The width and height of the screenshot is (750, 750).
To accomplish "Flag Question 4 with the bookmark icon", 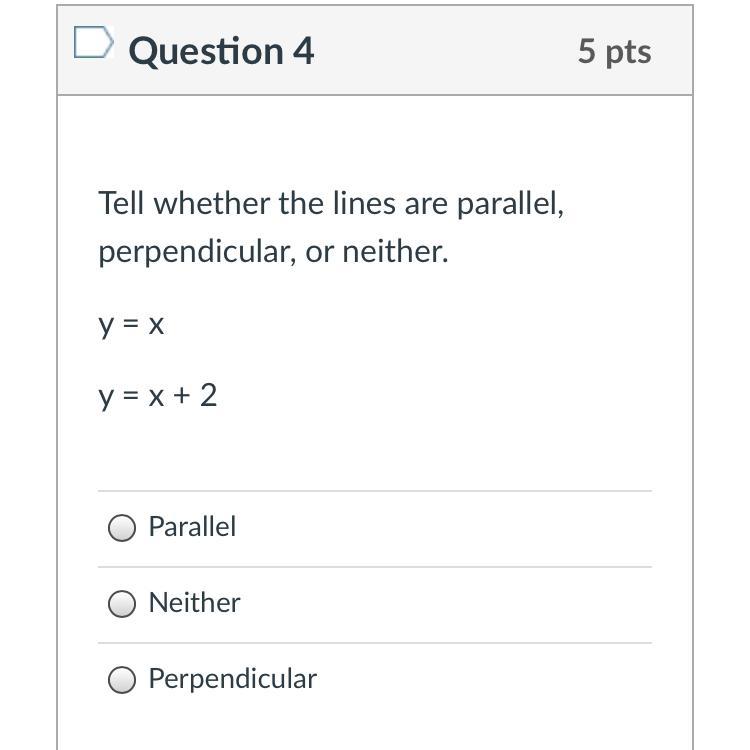I will click(x=92, y=43).
